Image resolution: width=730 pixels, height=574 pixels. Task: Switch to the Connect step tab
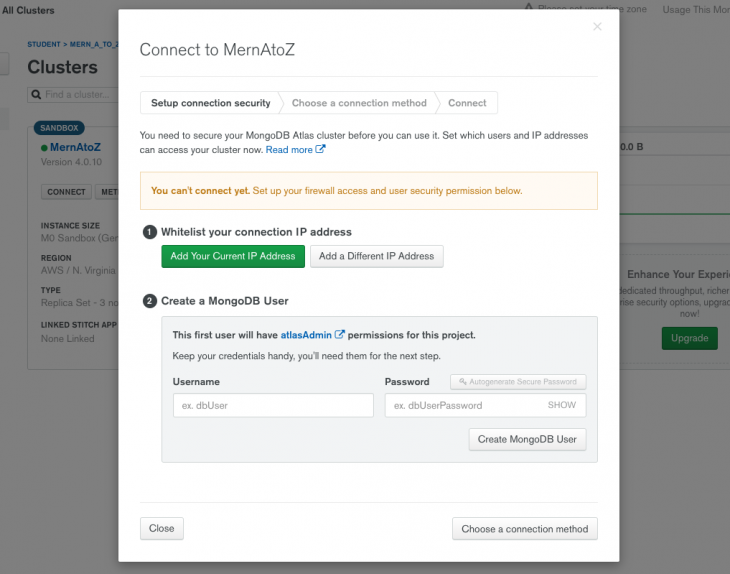click(x=467, y=103)
